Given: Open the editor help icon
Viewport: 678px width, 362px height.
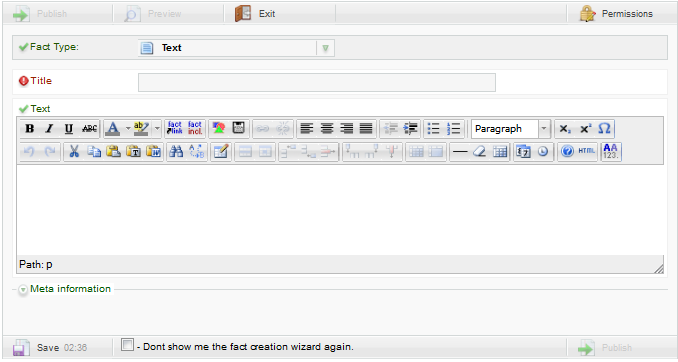Looking at the screenshot, I should pyautogui.click(x=567, y=151).
